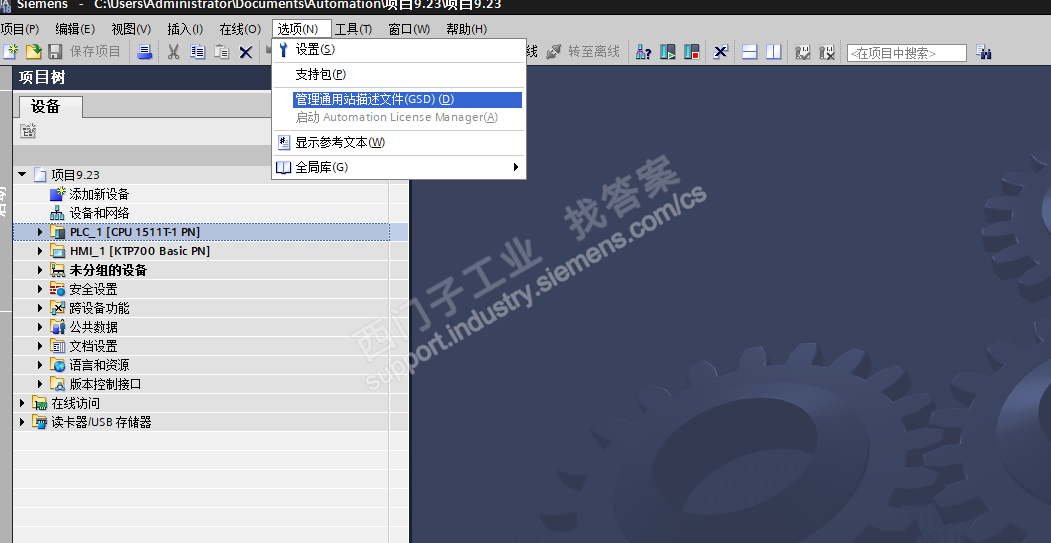The height and width of the screenshot is (543, 1051).
Task: Click the cross-reference icon with X
Action: click(x=721, y=52)
